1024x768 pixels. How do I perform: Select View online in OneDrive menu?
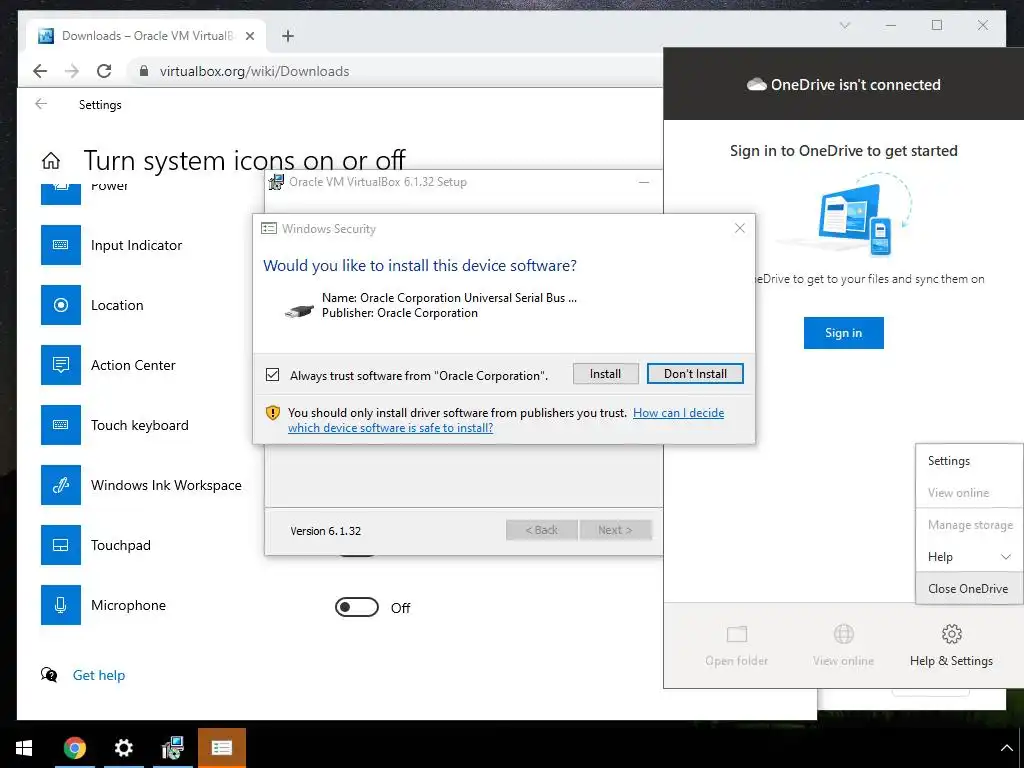point(969,493)
